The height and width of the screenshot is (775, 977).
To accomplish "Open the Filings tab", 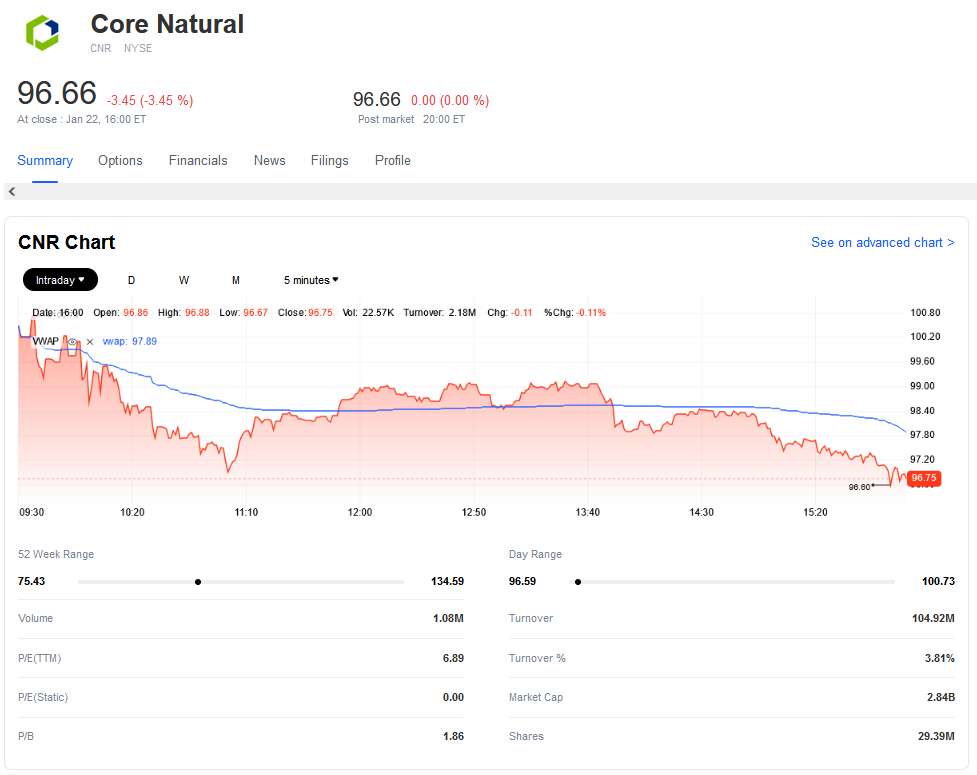I will [x=329, y=160].
